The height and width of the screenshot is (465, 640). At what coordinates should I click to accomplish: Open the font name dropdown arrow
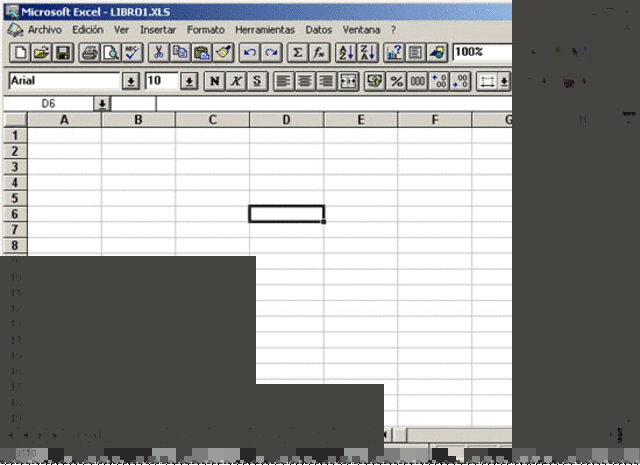pos(131,81)
